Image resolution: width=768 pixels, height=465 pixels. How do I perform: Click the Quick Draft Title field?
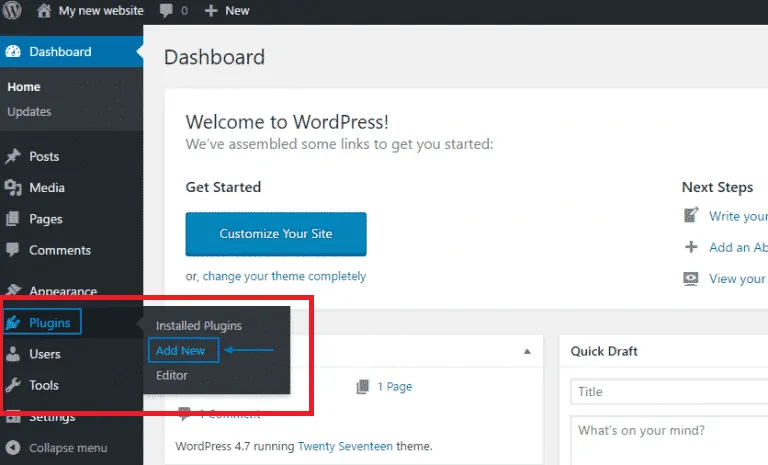[669, 392]
